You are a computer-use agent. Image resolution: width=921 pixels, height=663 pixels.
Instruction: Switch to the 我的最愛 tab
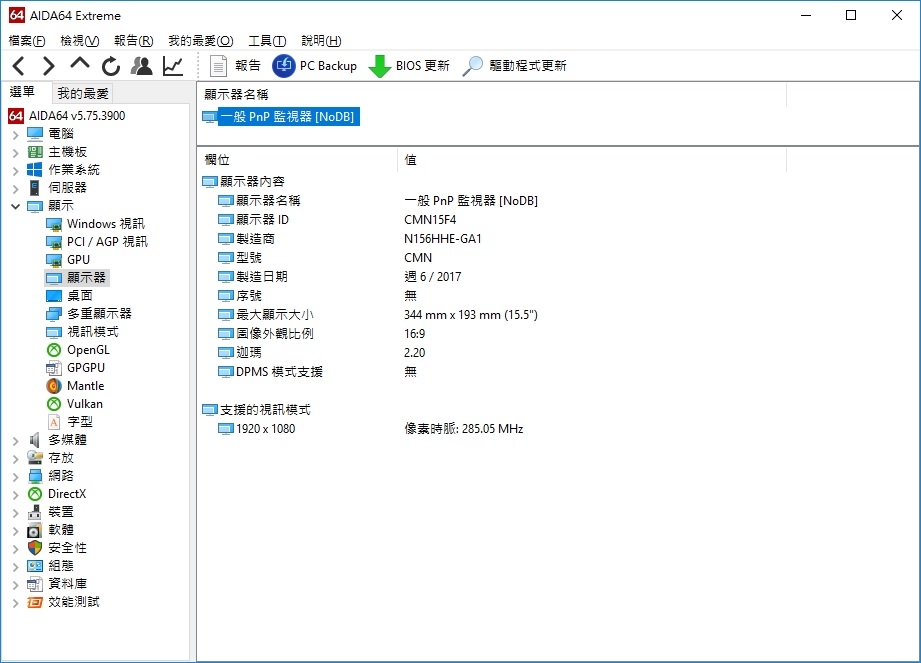83,93
